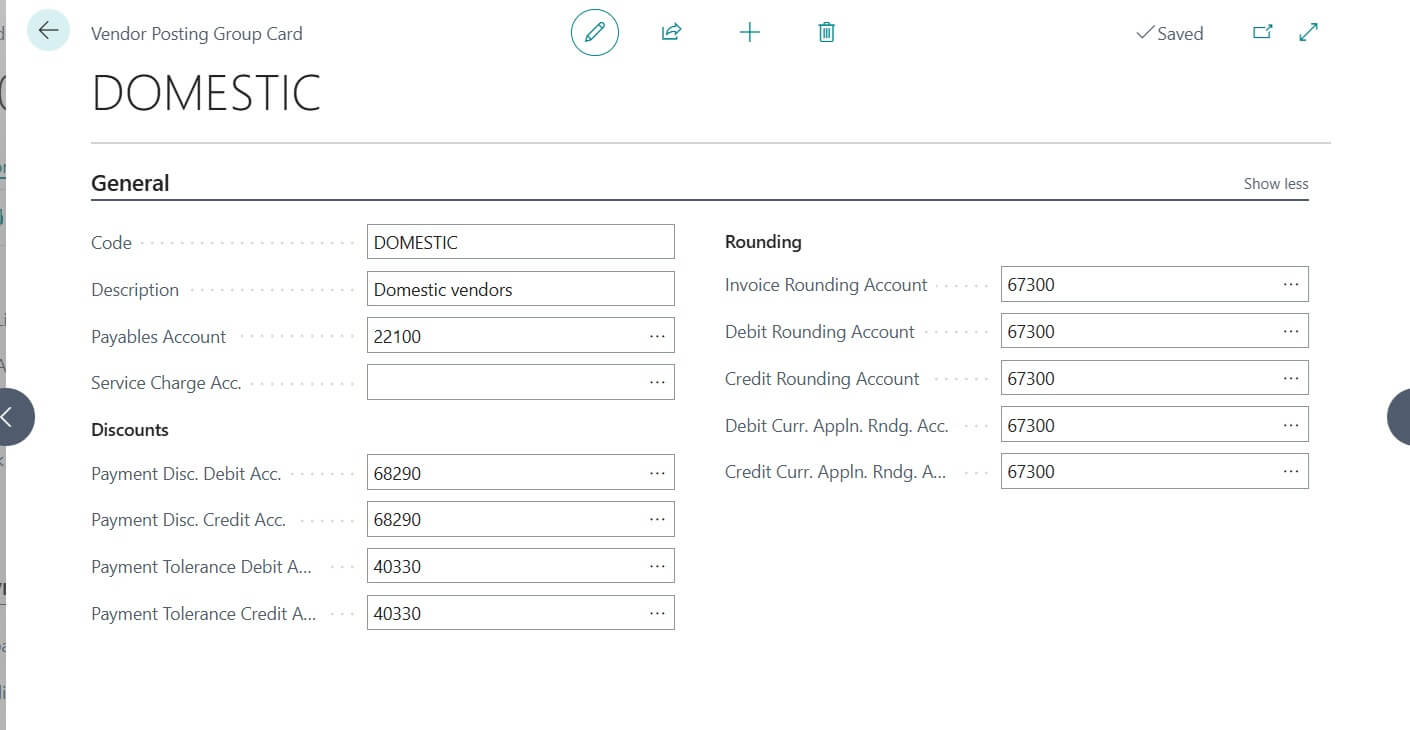This screenshot has height=730, width=1410.
Task: Open the Credit Curr. Appln. Rndg. lookup
Action: 1293,471
